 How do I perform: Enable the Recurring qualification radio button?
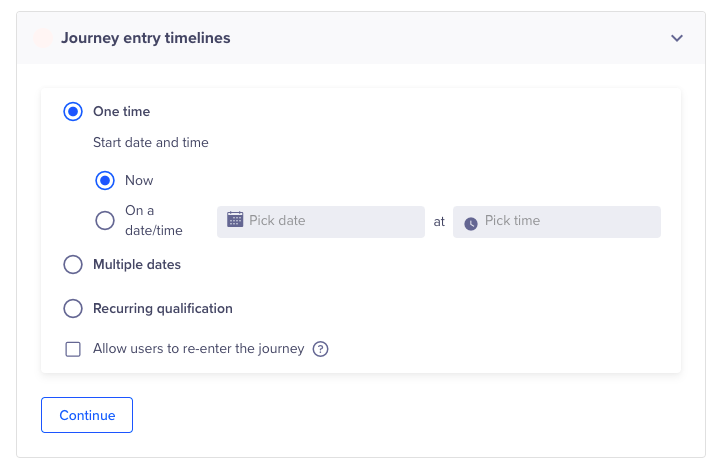point(73,309)
